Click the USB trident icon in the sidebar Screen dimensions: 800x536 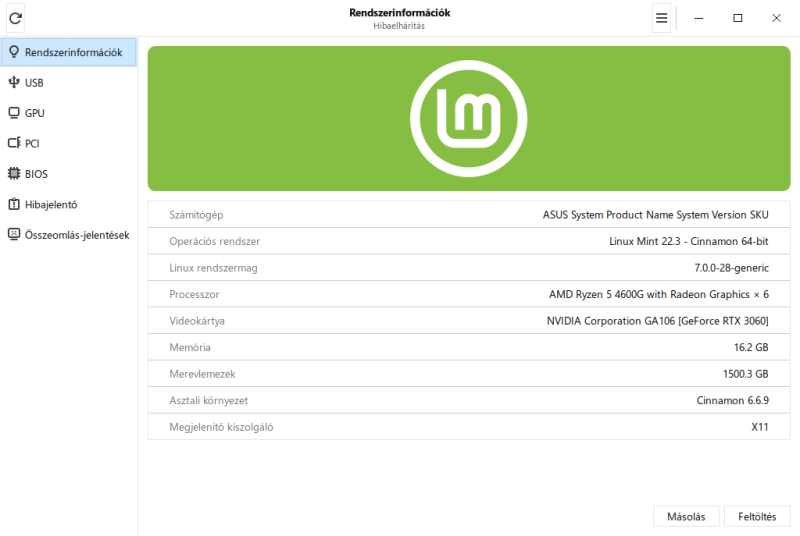click(x=14, y=82)
